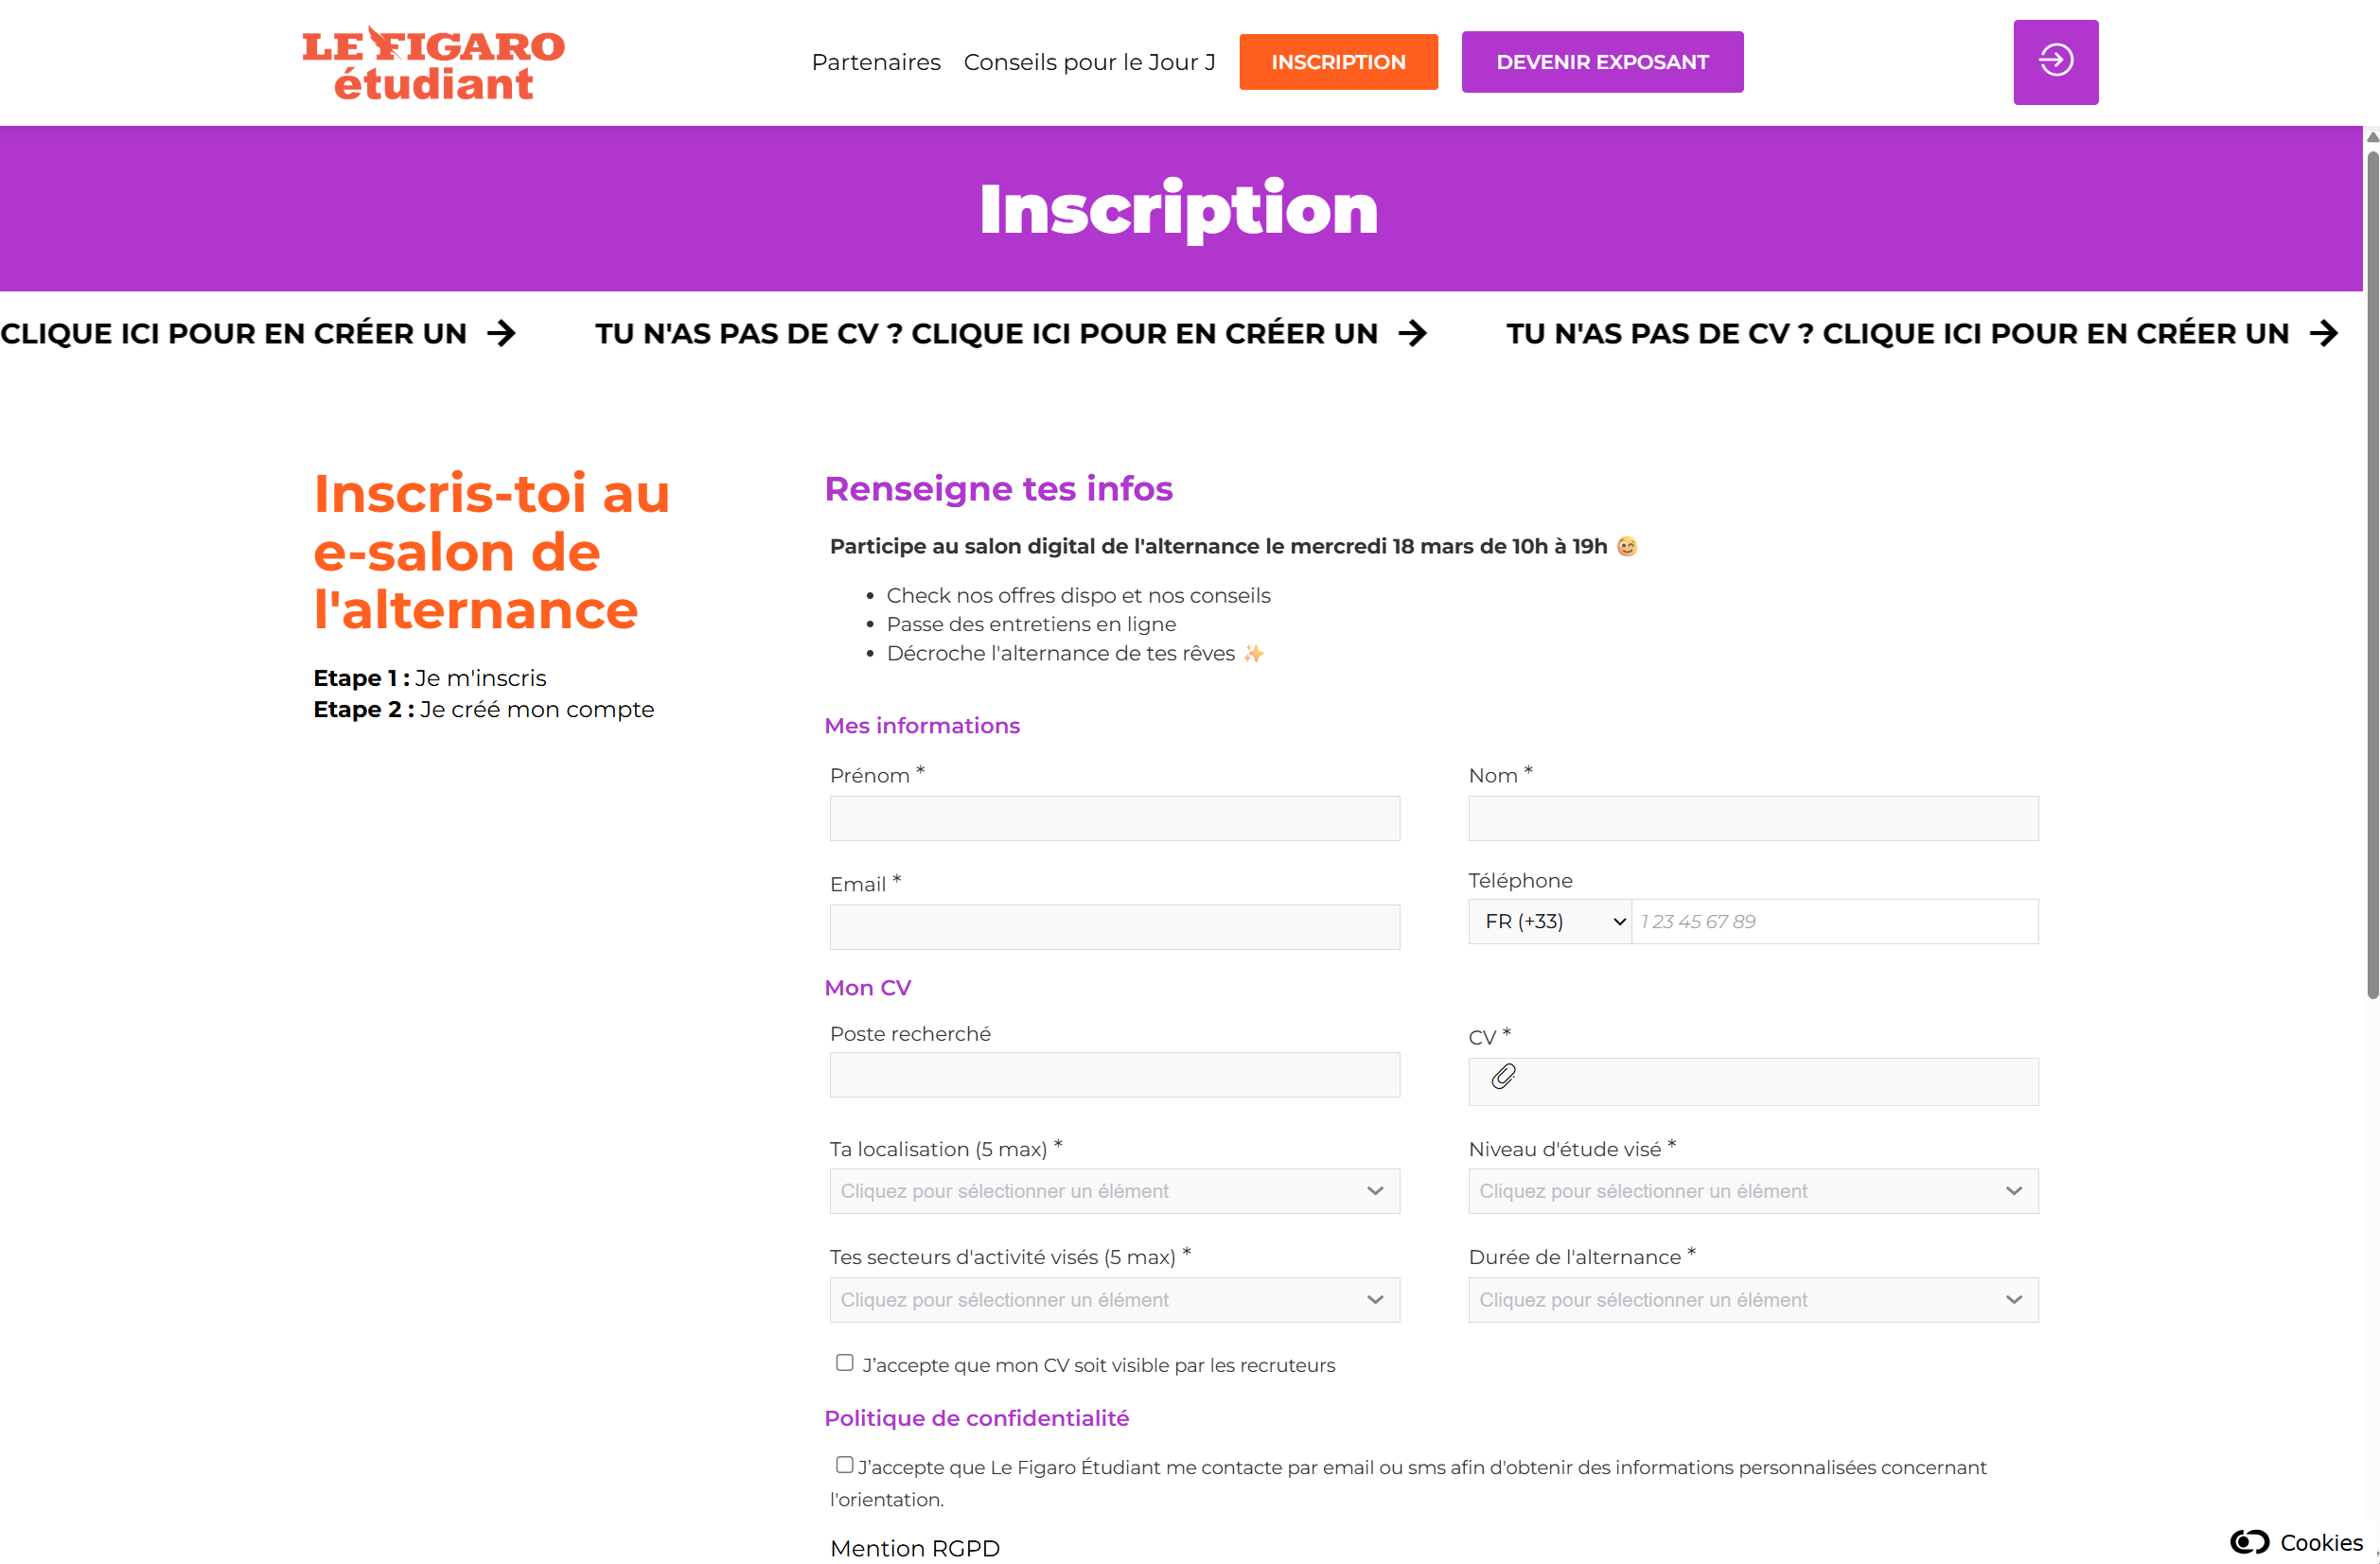This screenshot has width=2380, height=1564.
Task: Click the purple login arrow icon
Action: pos(2055,62)
